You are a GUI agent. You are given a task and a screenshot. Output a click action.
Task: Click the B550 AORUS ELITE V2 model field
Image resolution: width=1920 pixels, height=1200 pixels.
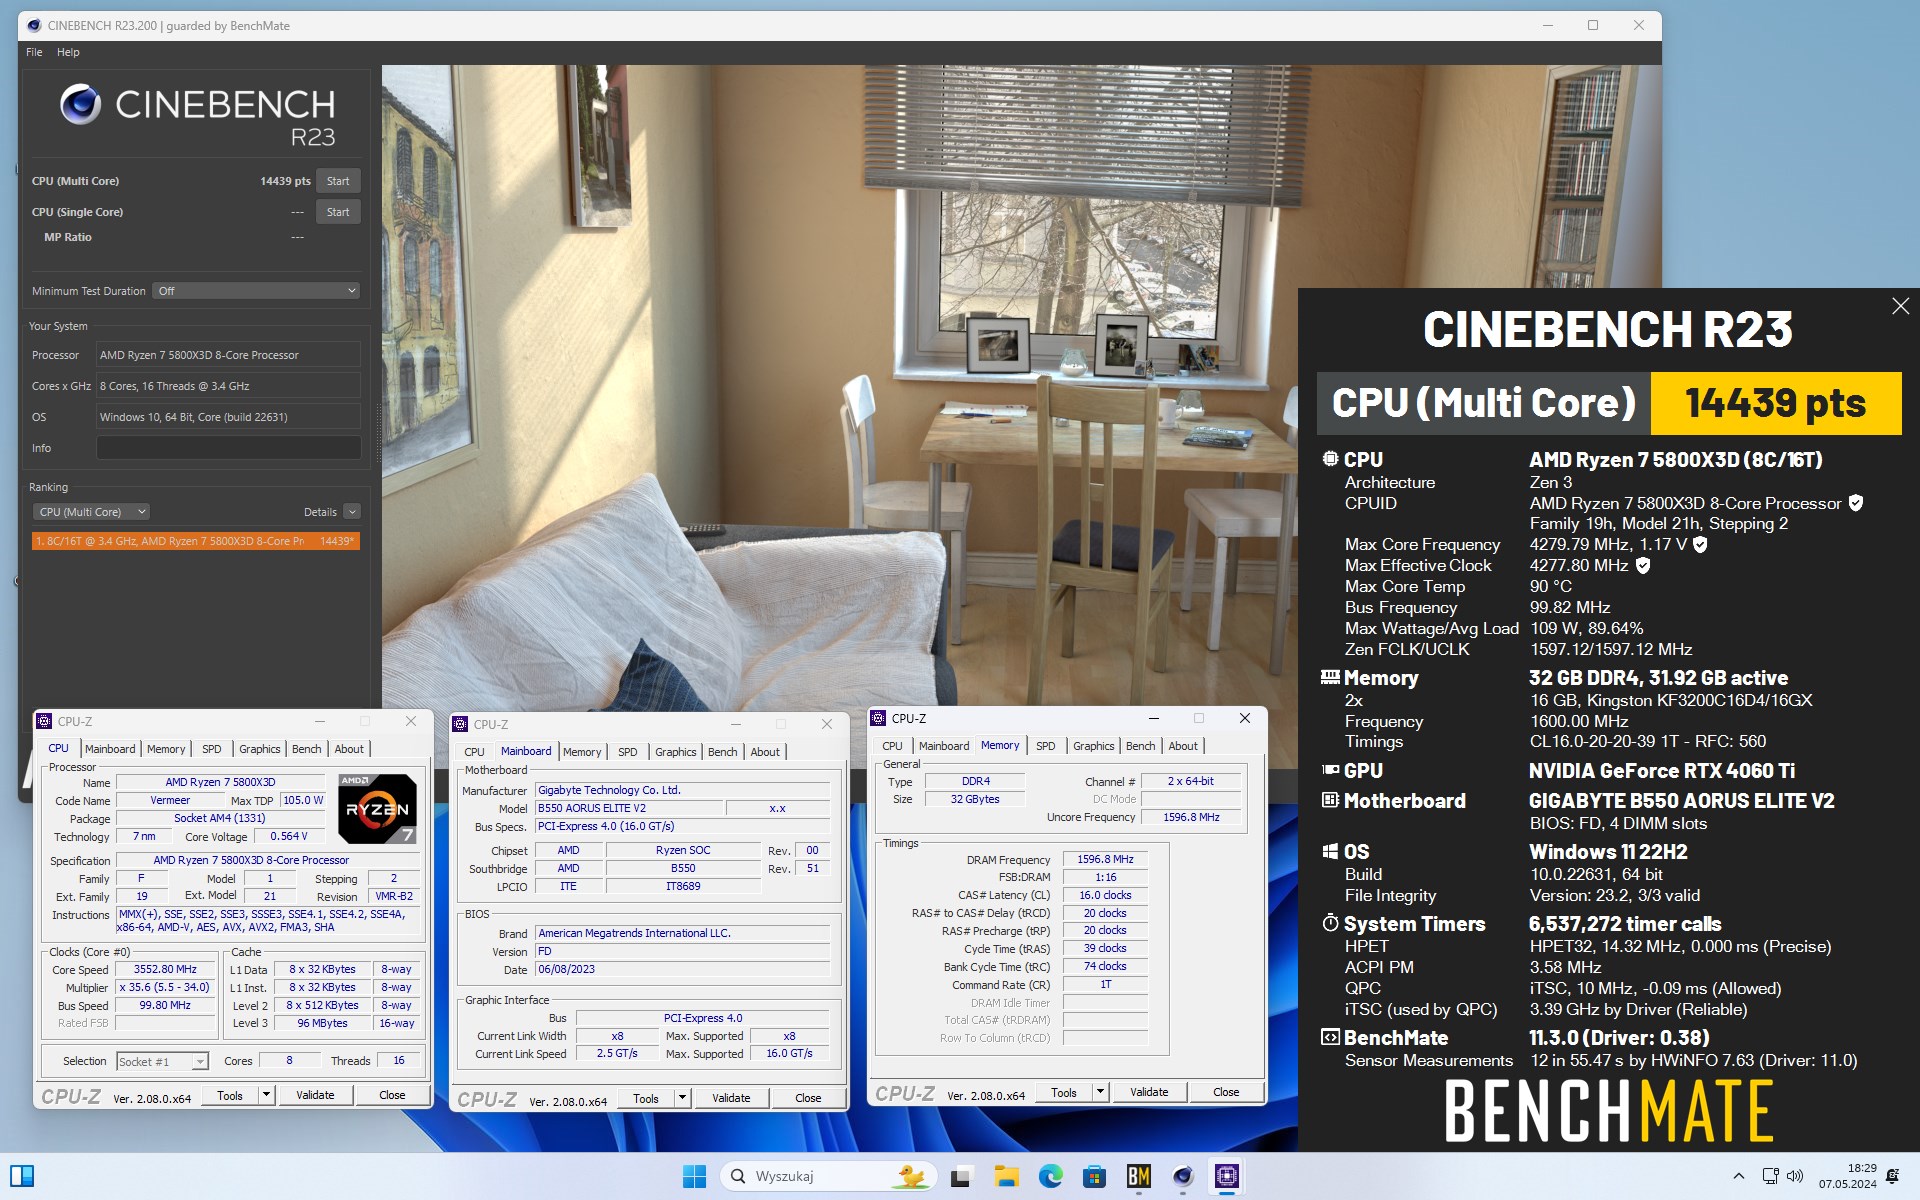(x=630, y=808)
